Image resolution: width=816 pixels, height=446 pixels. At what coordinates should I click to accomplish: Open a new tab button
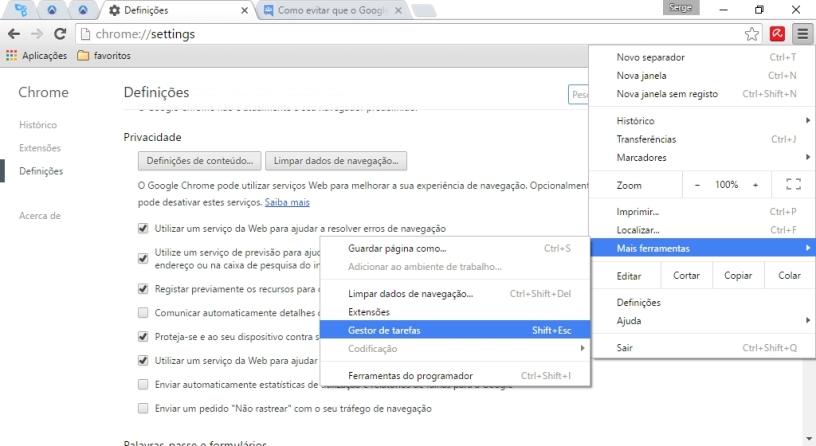pos(424,10)
